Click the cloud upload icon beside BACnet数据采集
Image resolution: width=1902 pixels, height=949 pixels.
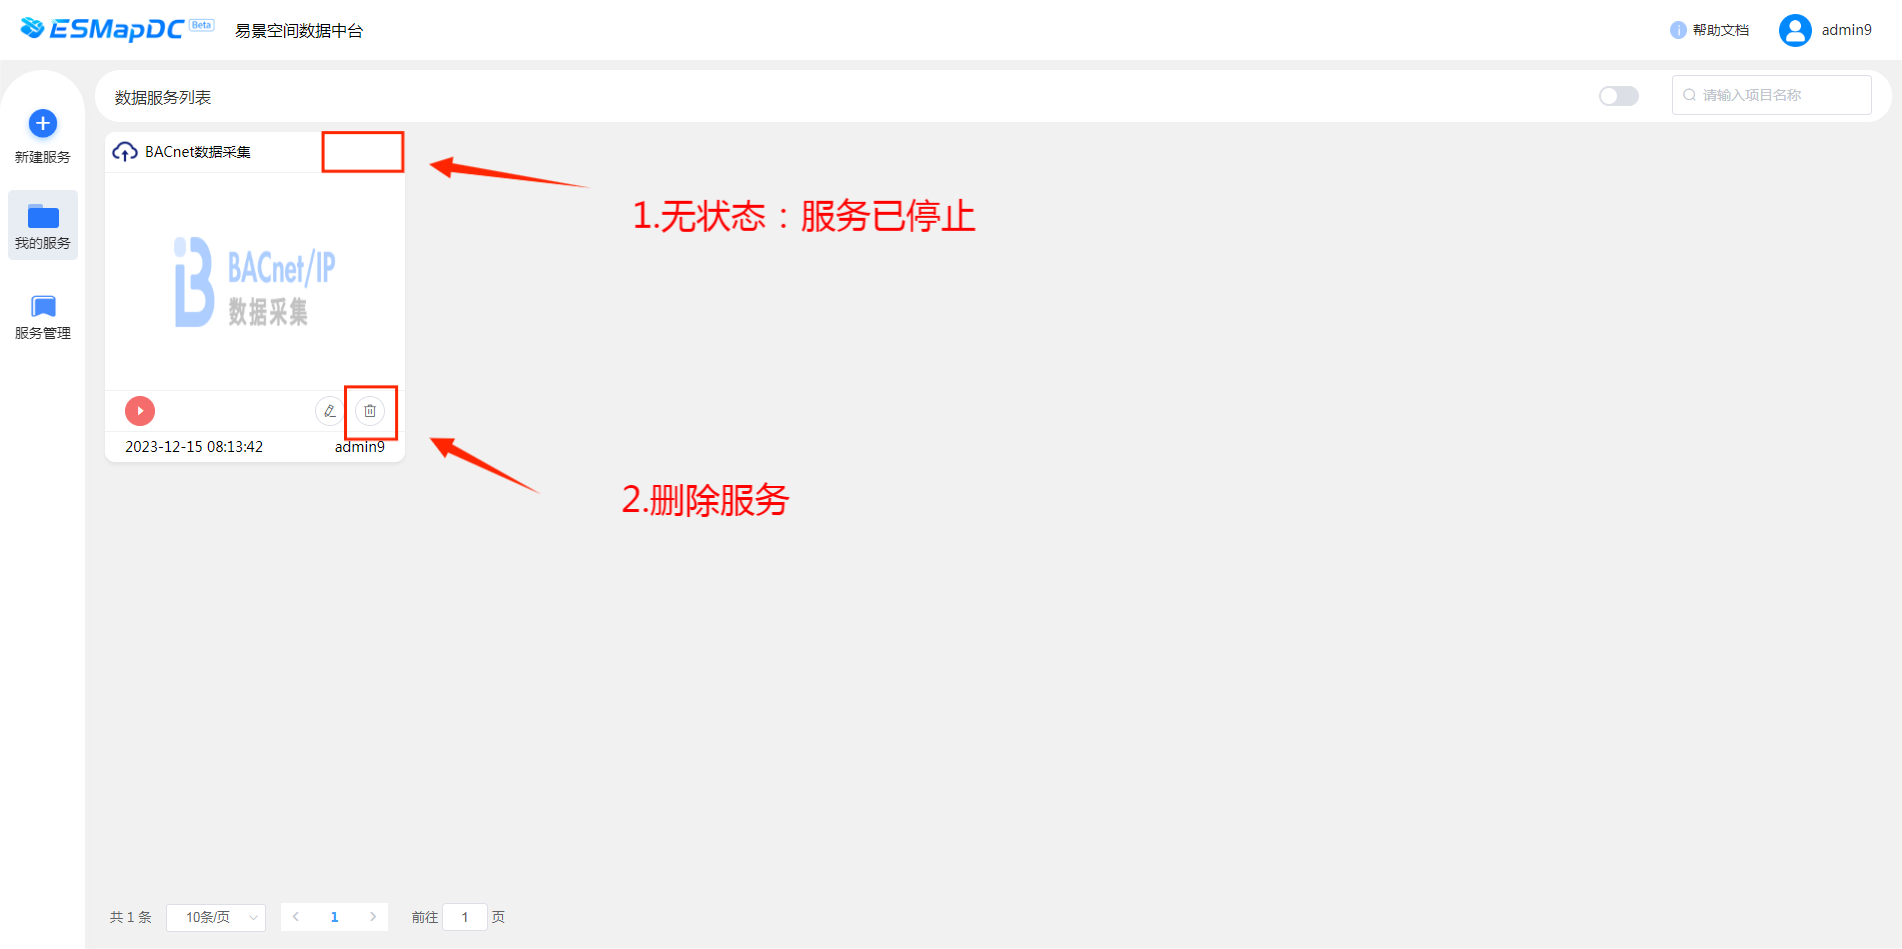click(x=125, y=152)
